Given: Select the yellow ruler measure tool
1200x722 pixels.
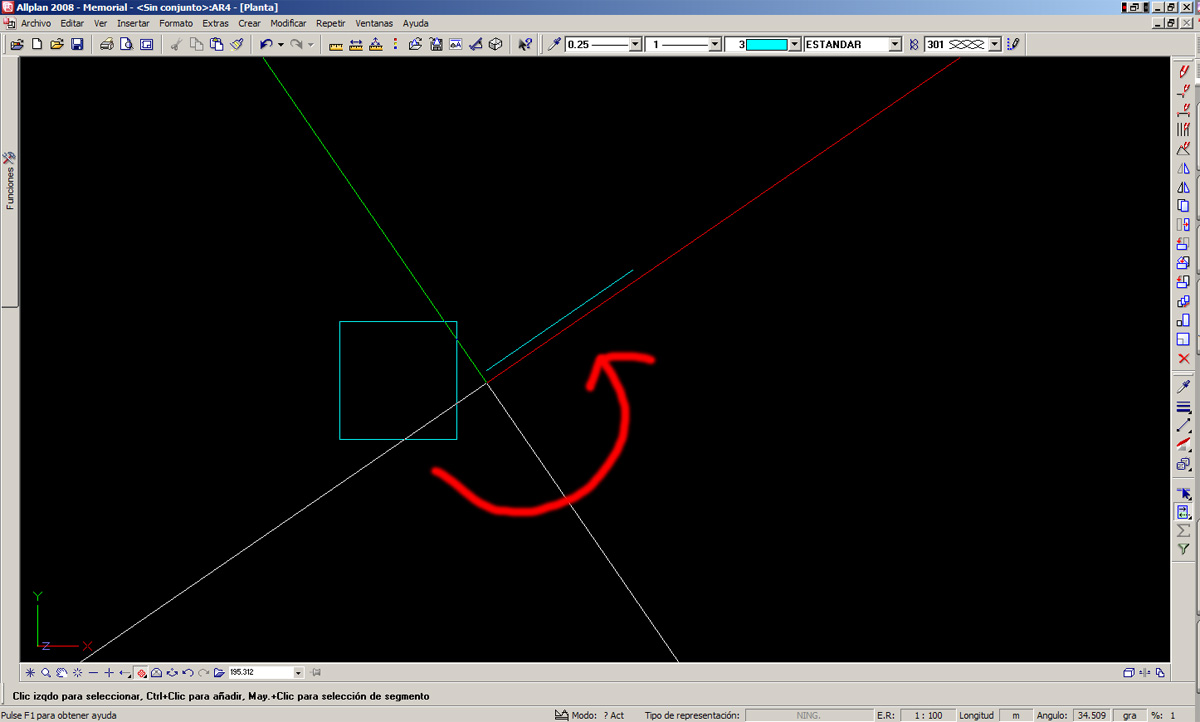Looking at the screenshot, I should [x=335, y=45].
